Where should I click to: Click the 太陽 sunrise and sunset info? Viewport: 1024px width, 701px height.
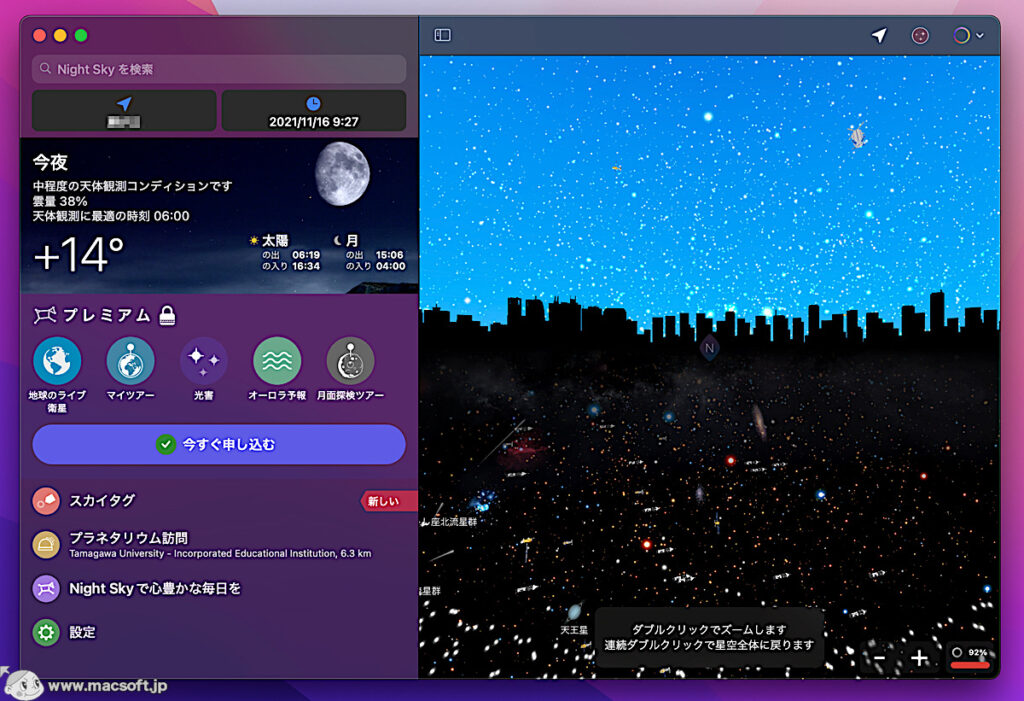pos(285,253)
